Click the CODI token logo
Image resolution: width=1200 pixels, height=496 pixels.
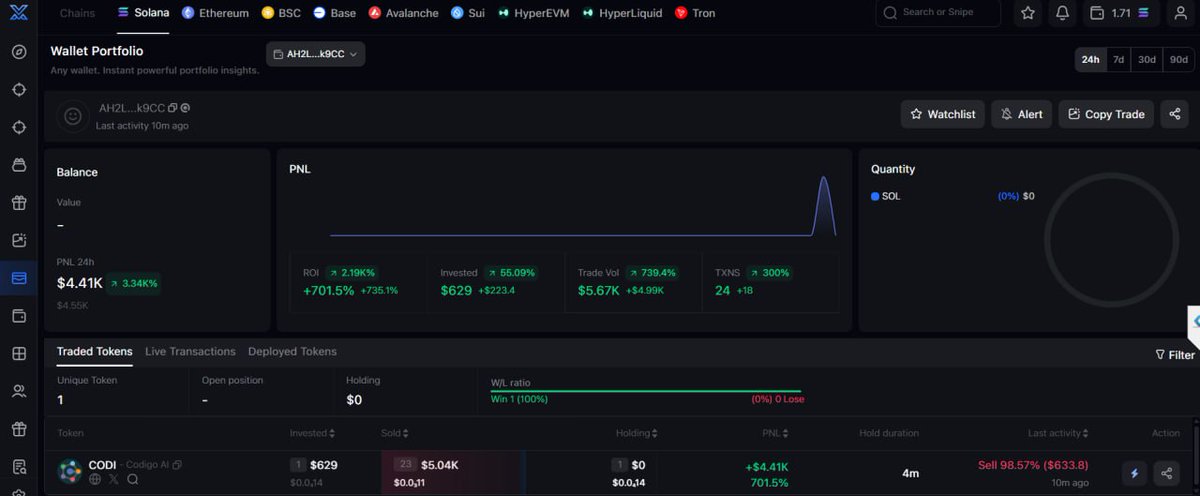point(70,471)
